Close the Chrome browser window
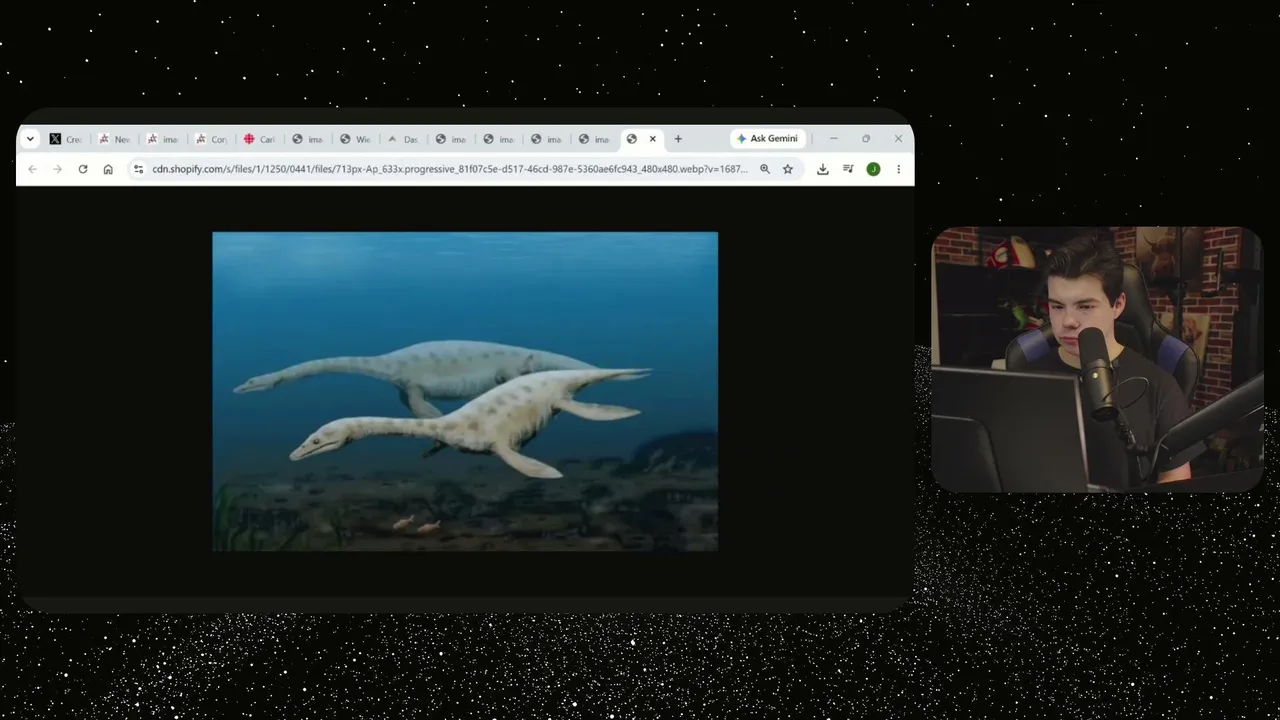Viewport: 1280px width, 720px height. [x=898, y=139]
